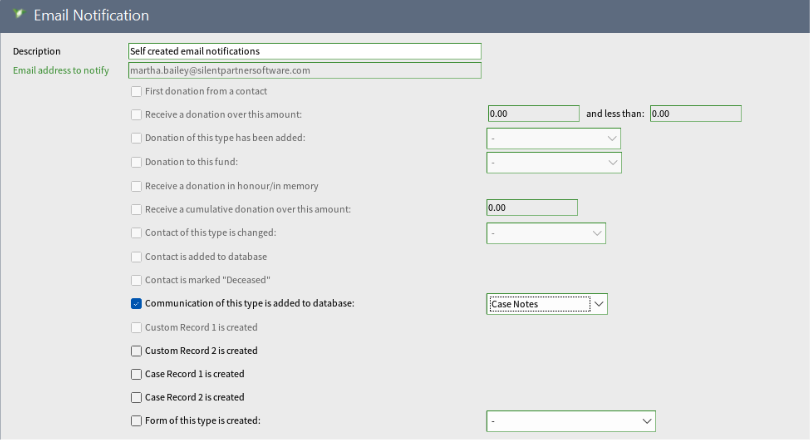Check Custom Record 1 is created
The width and height of the screenshot is (810, 440).
(136, 327)
